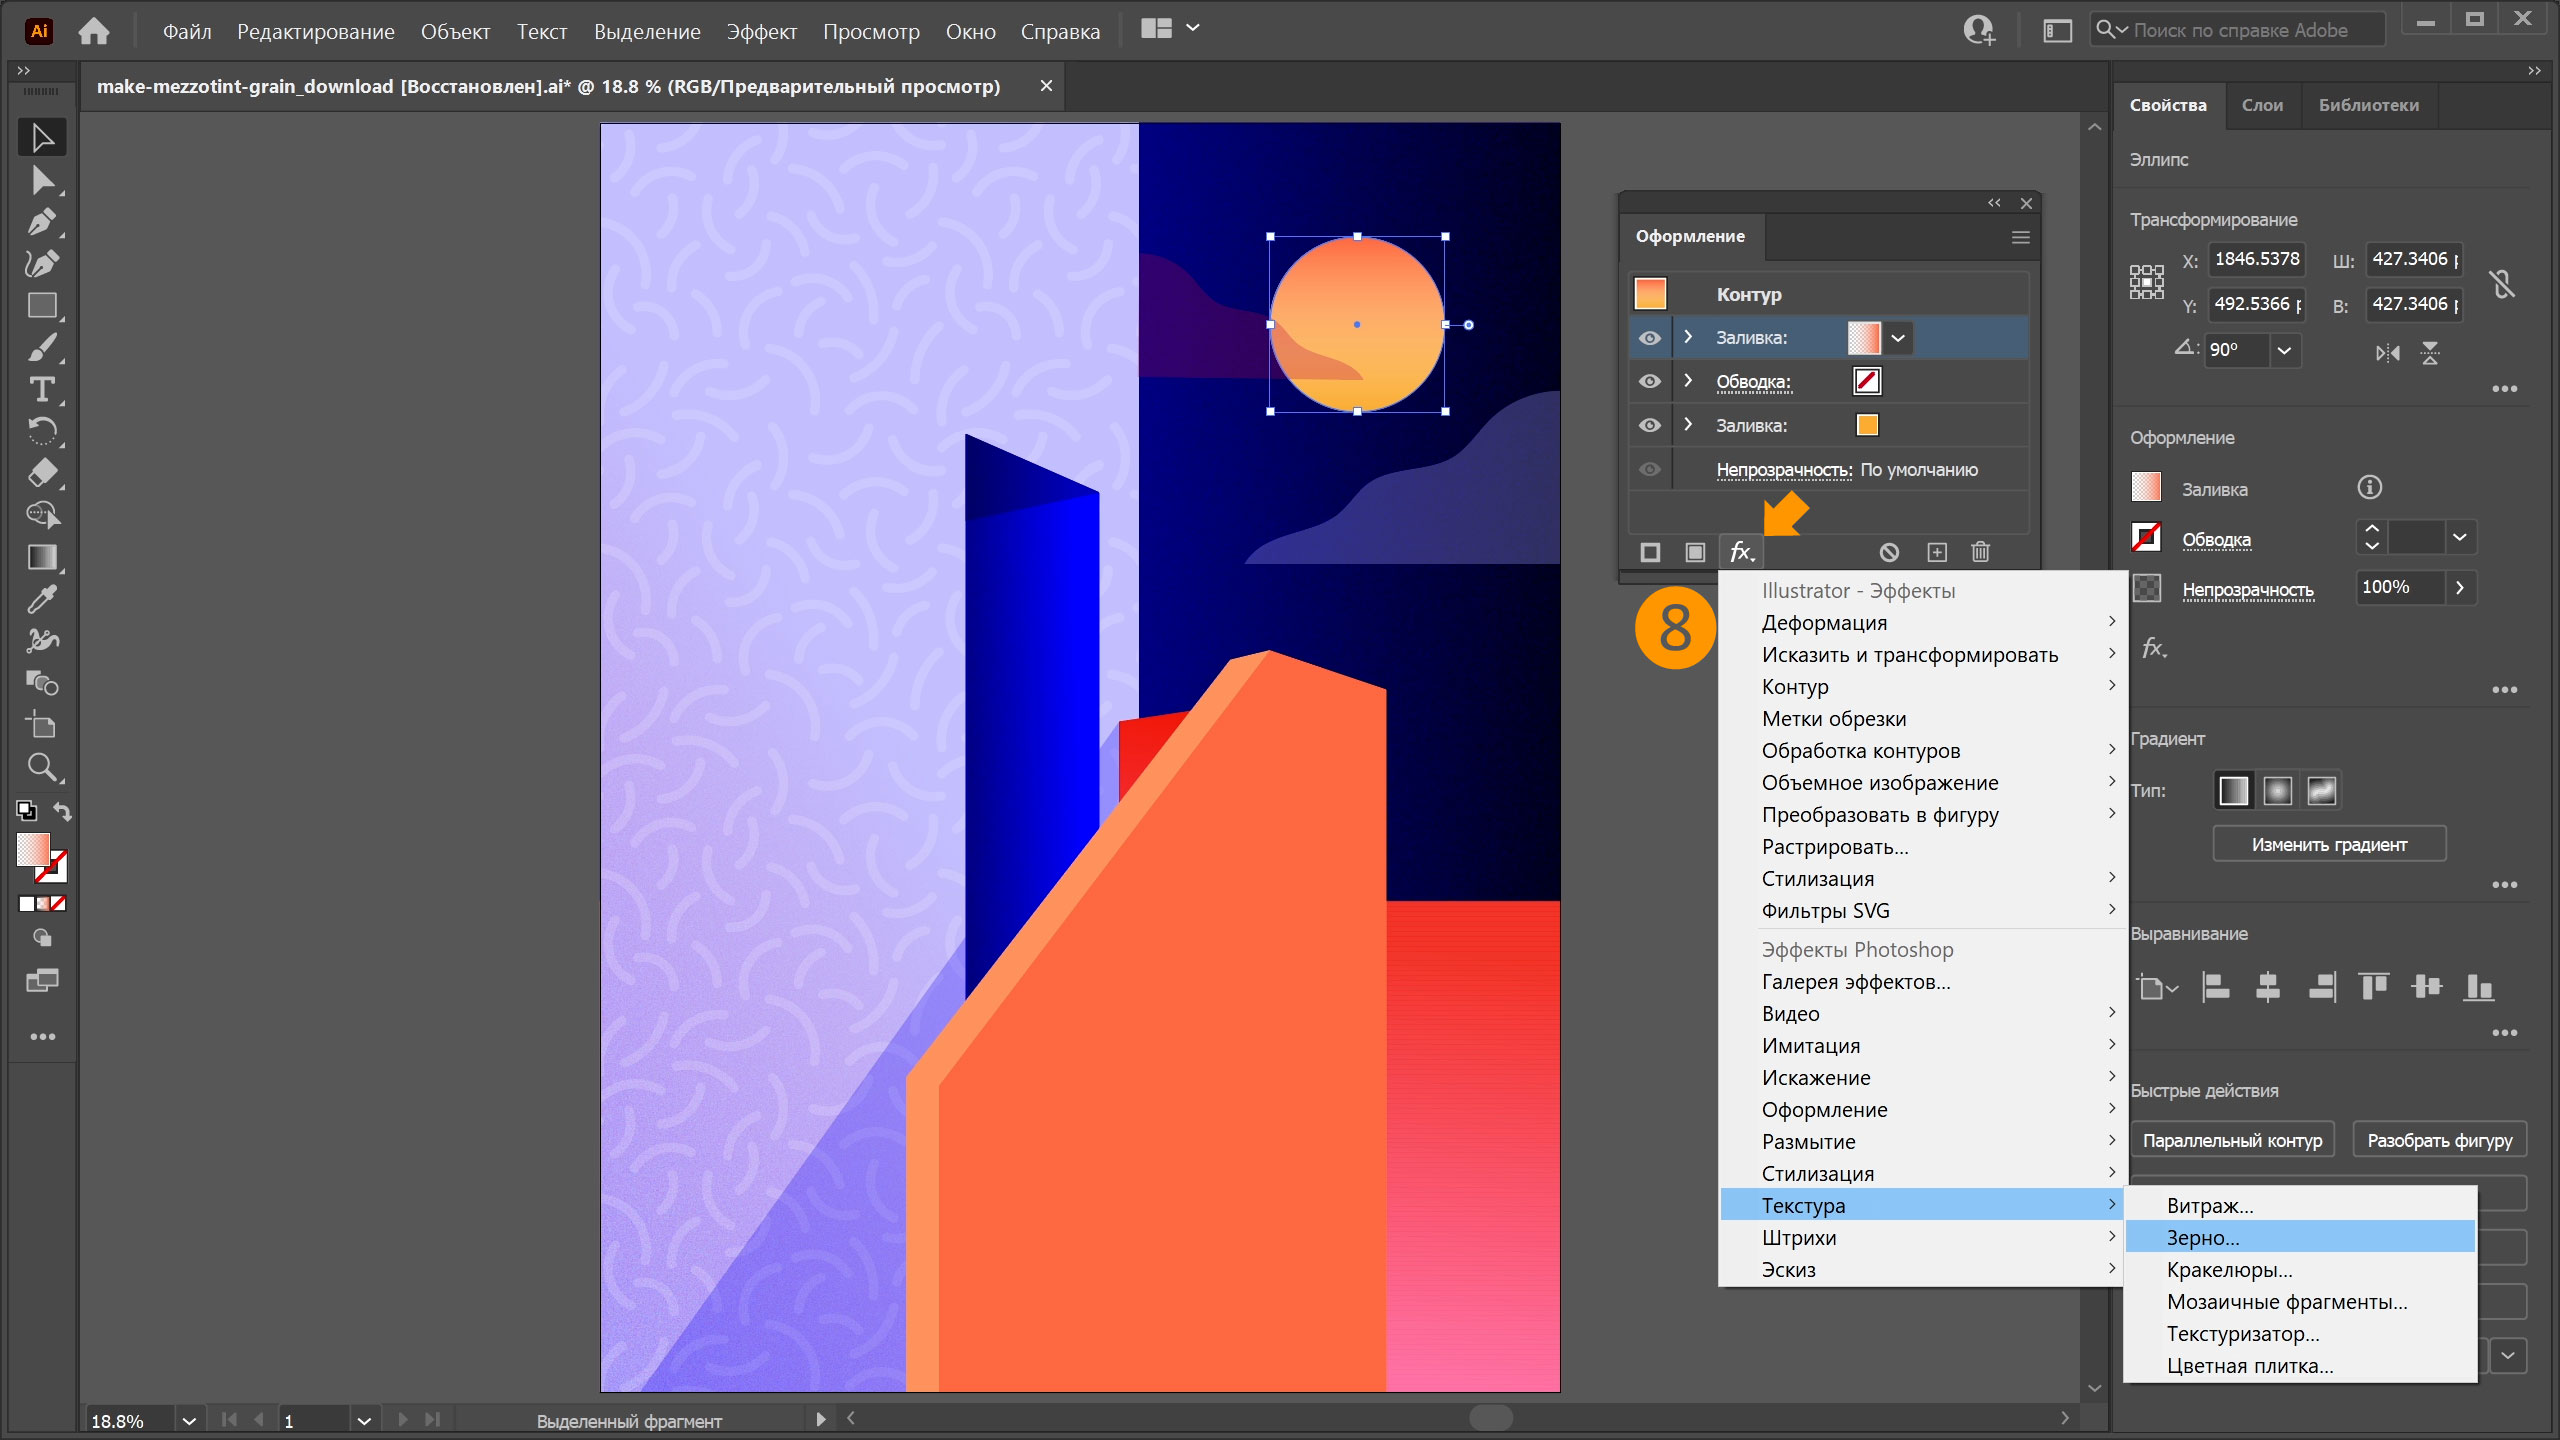Activate the Zoom tool
This screenshot has height=1440, width=2560.
pos(41,767)
